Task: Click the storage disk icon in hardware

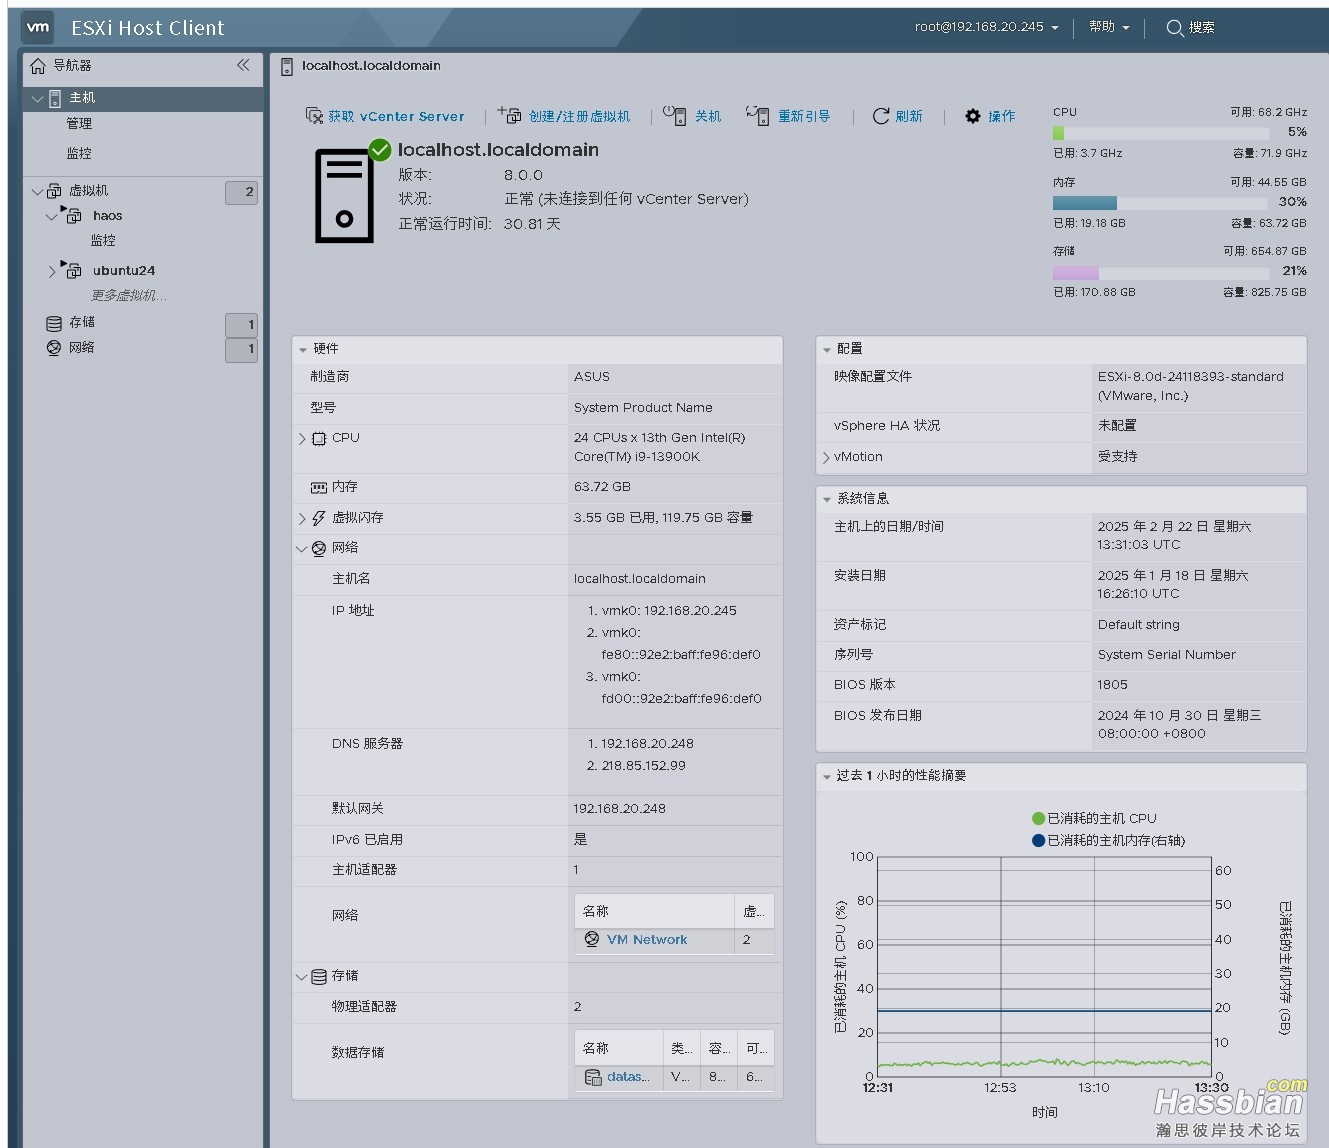Action: pyautogui.click(x=319, y=976)
